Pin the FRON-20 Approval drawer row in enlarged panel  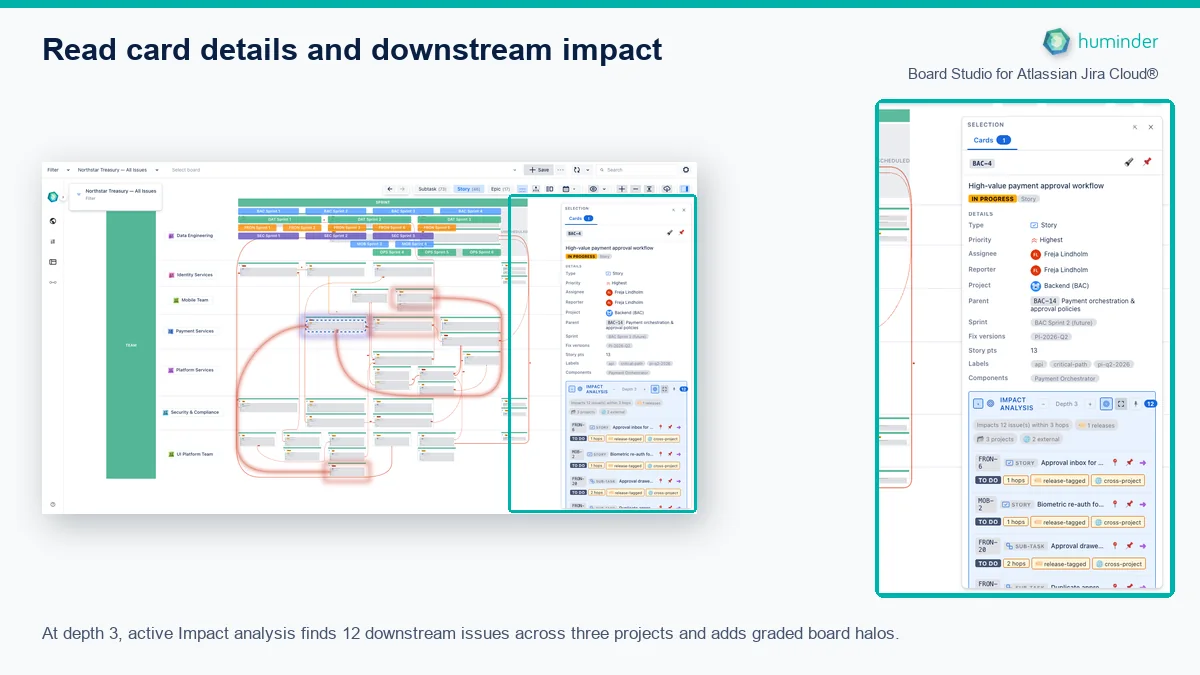(1129, 546)
